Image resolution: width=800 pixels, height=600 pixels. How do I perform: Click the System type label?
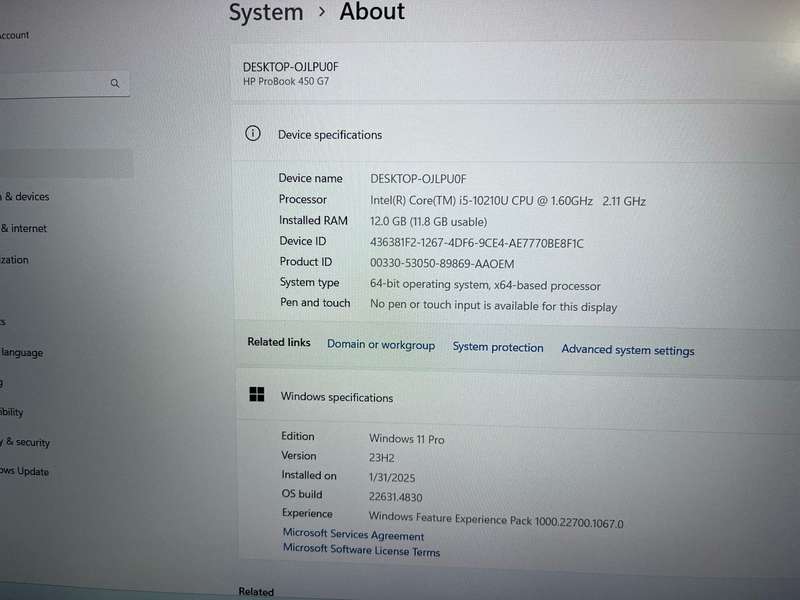point(309,282)
